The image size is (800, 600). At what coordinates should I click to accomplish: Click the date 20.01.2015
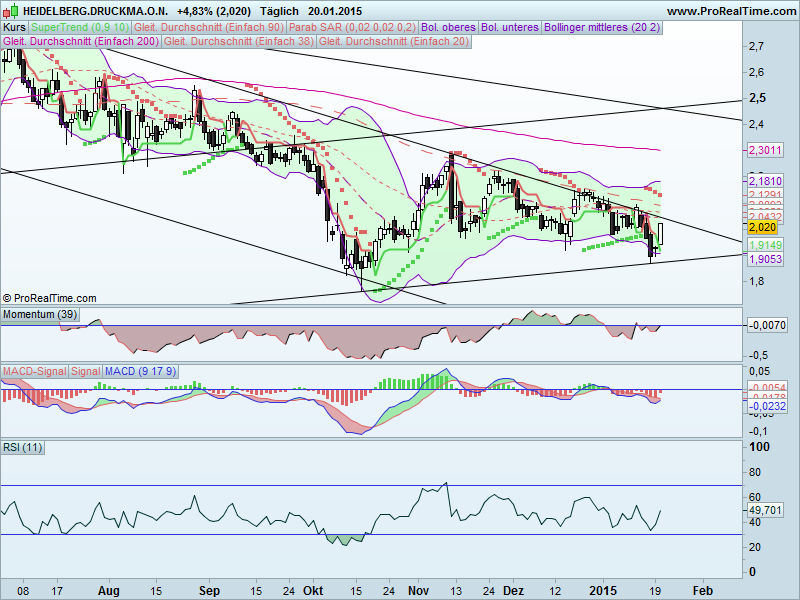click(335, 11)
